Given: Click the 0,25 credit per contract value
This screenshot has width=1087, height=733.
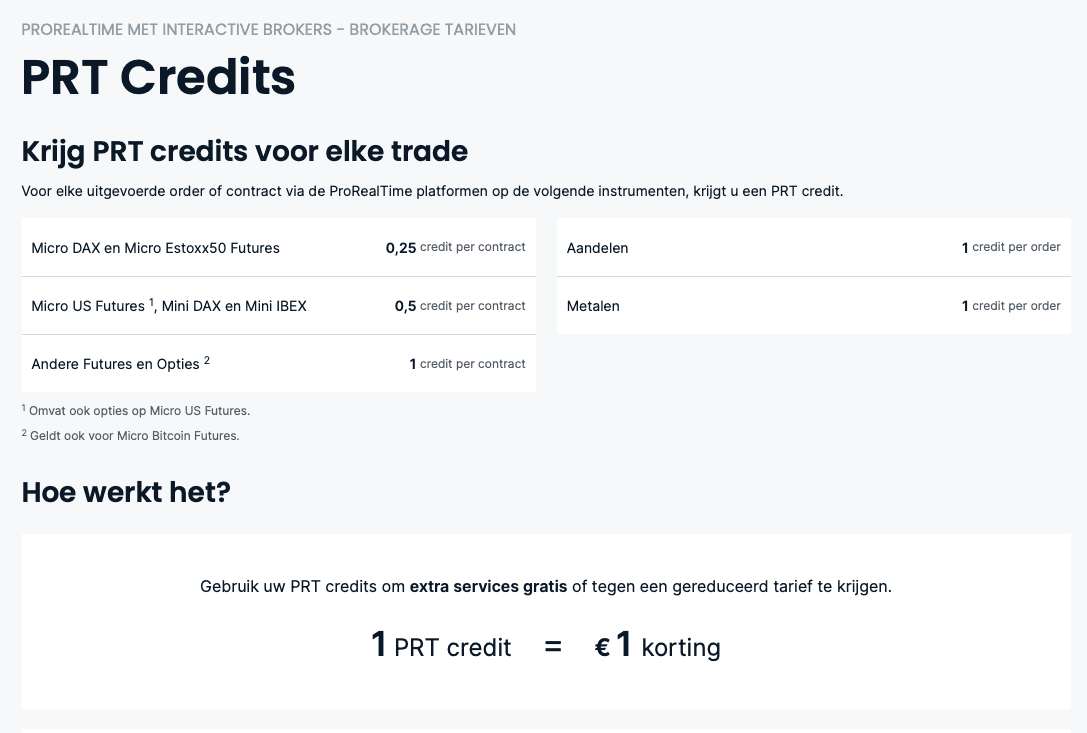Looking at the screenshot, I should click(455, 248).
